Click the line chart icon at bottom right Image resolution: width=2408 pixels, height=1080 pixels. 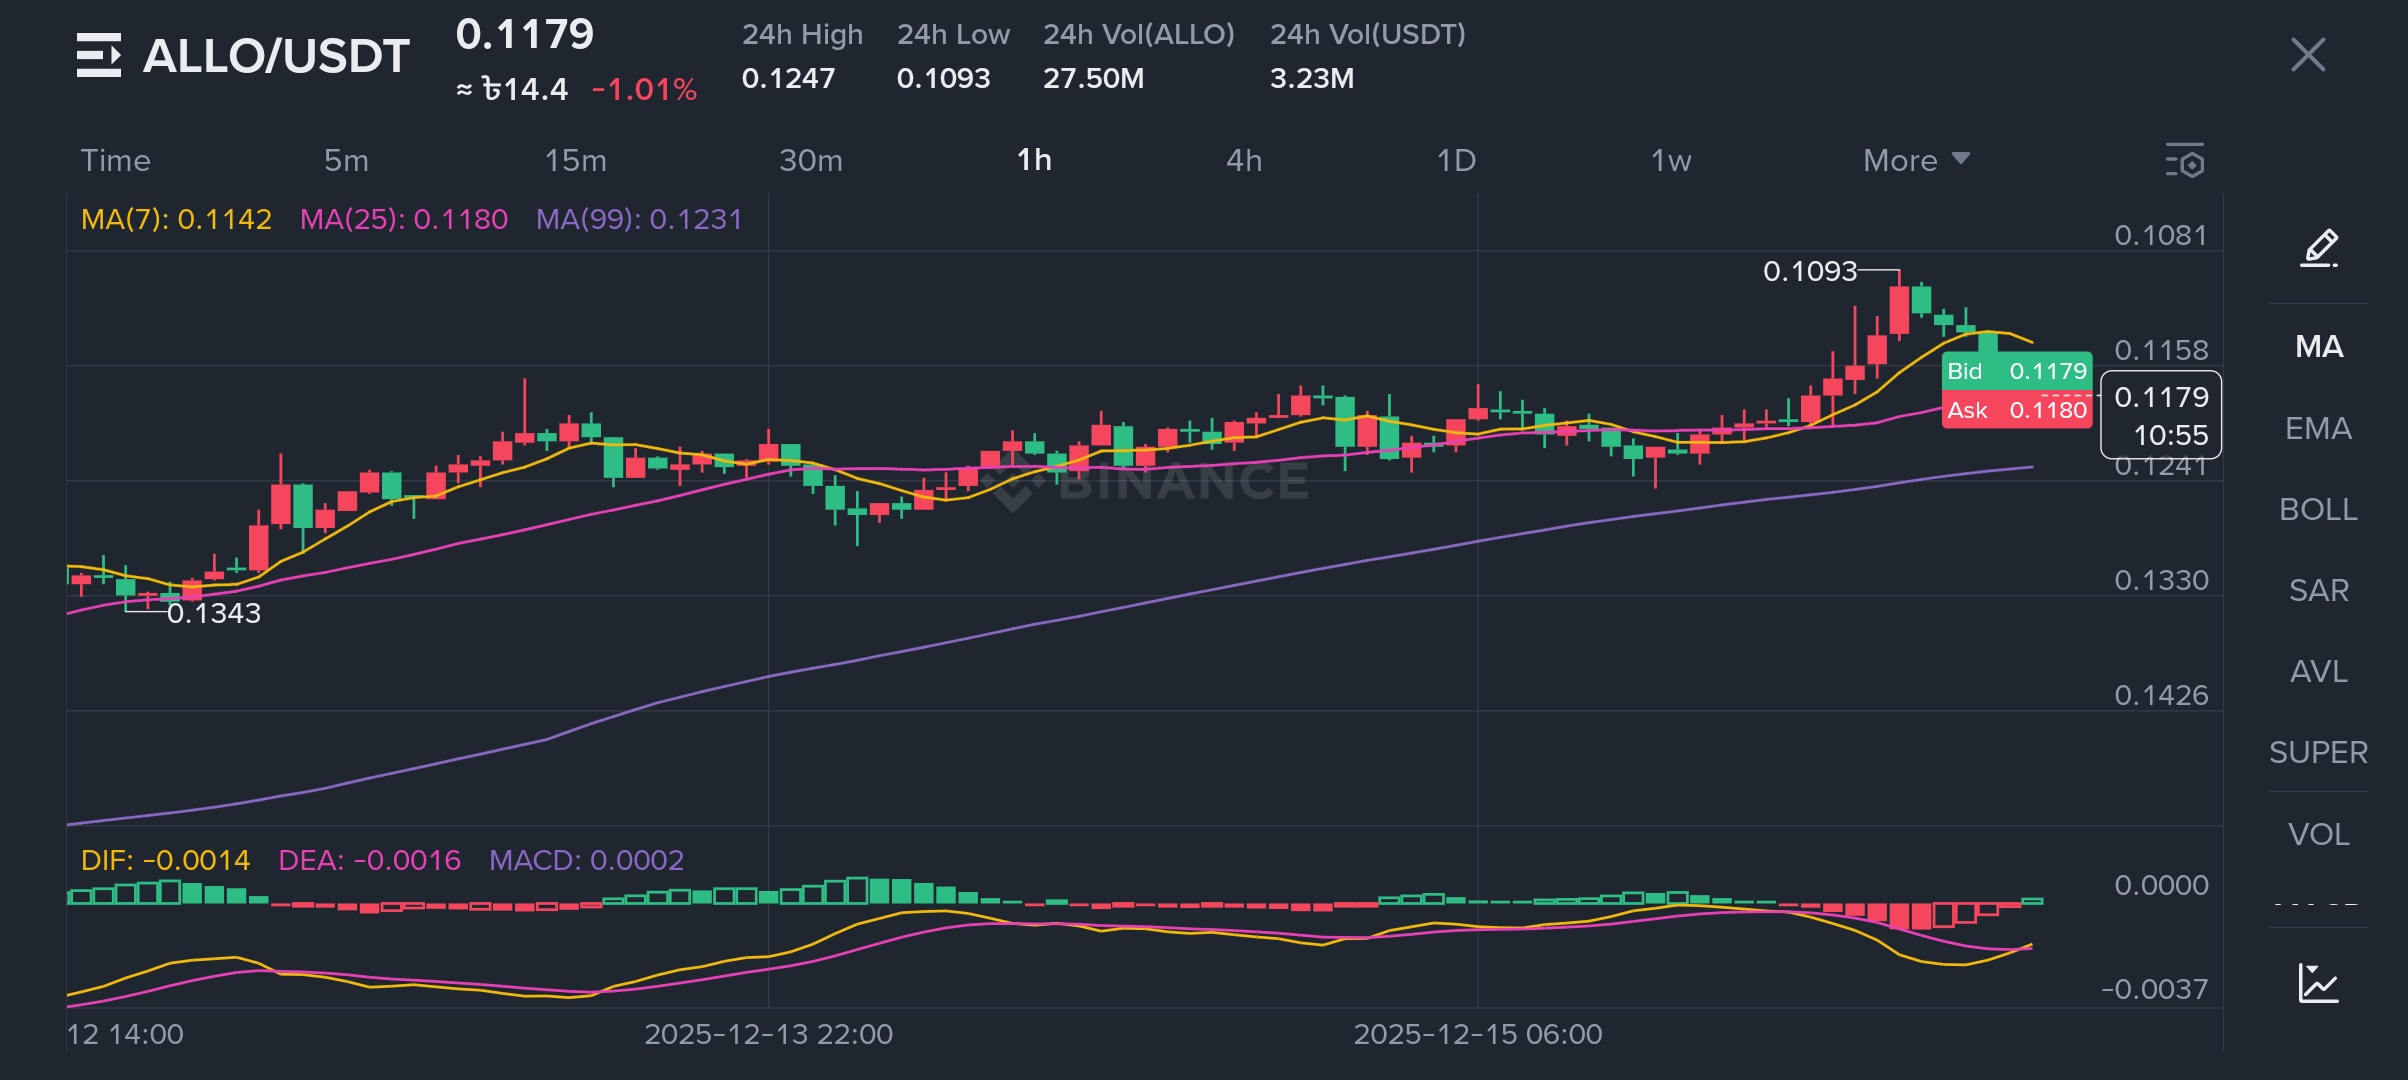click(2318, 984)
